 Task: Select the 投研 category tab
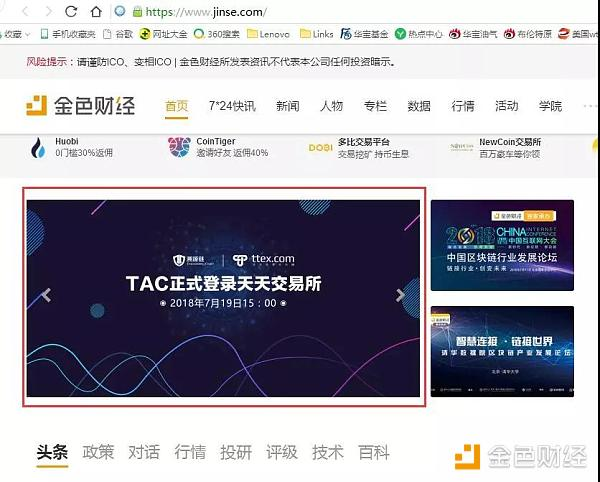pyautogui.click(x=236, y=453)
